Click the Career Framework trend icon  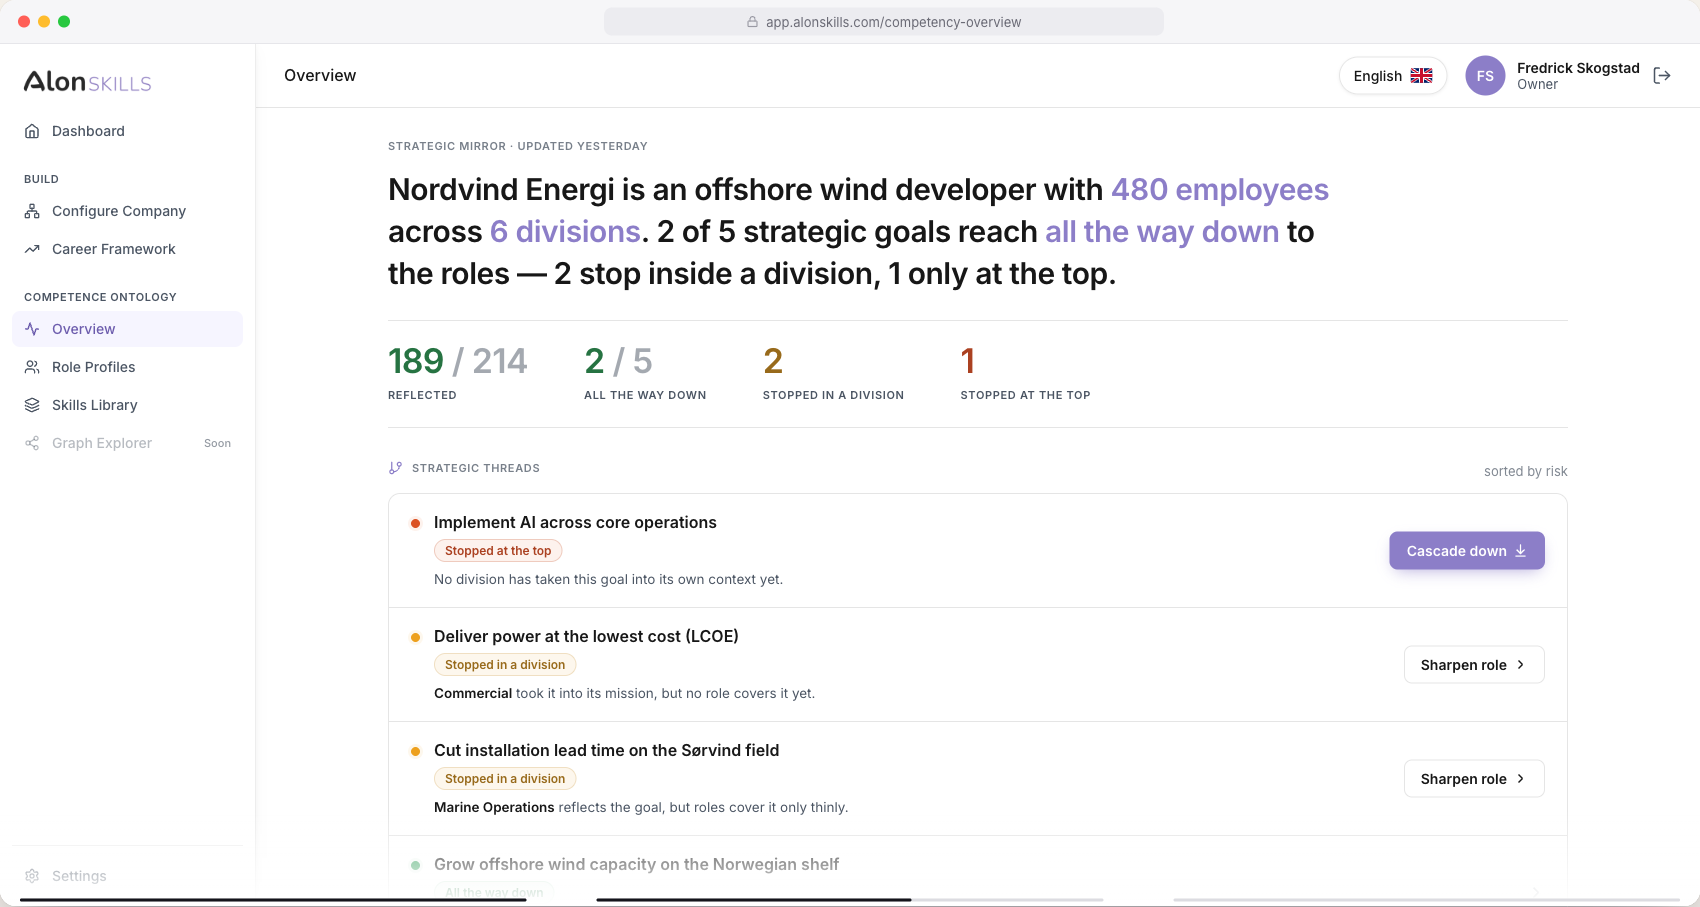point(32,249)
